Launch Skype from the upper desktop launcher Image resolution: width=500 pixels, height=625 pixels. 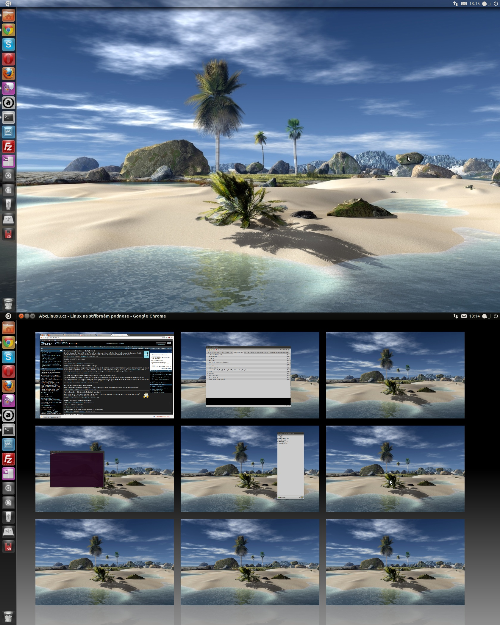pos(8,44)
